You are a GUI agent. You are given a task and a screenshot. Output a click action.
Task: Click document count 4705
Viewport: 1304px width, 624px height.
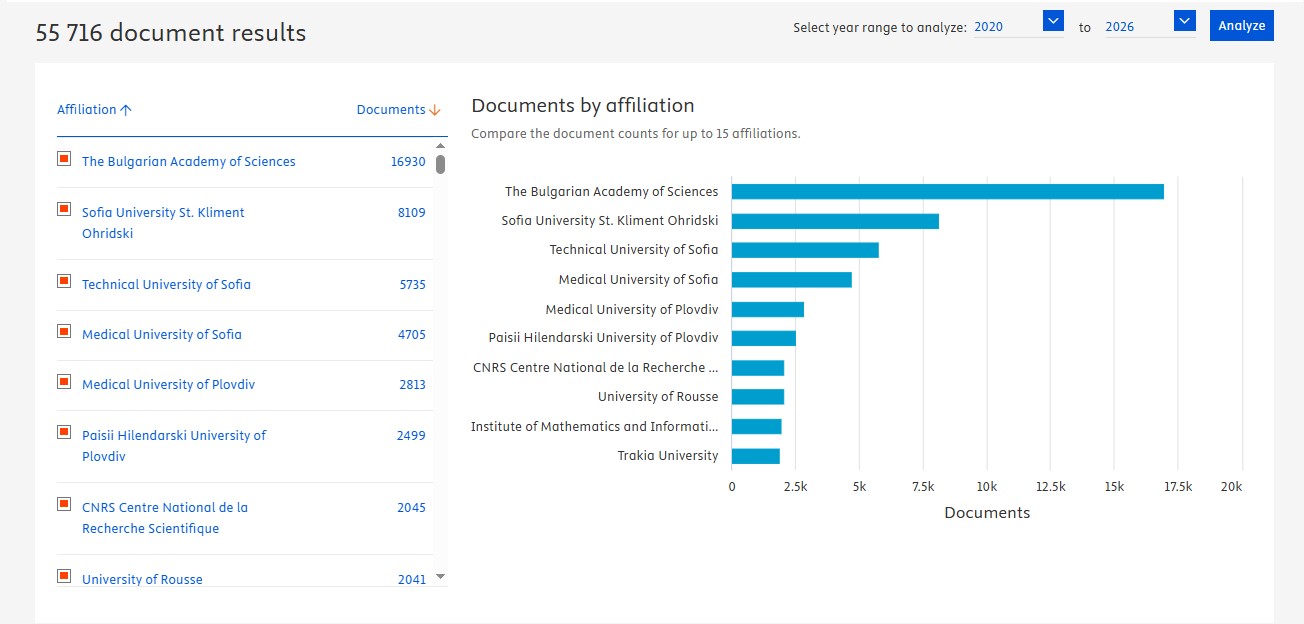click(411, 334)
